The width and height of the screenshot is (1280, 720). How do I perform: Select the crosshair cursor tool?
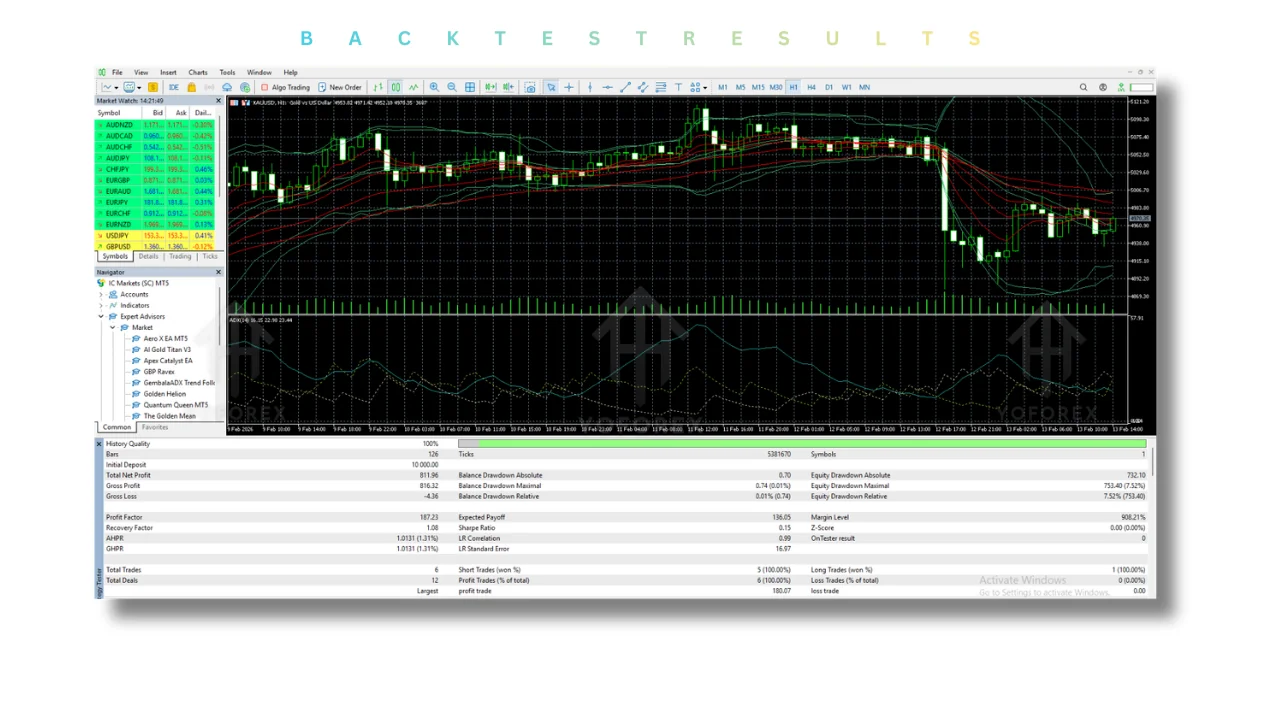tap(569, 87)
